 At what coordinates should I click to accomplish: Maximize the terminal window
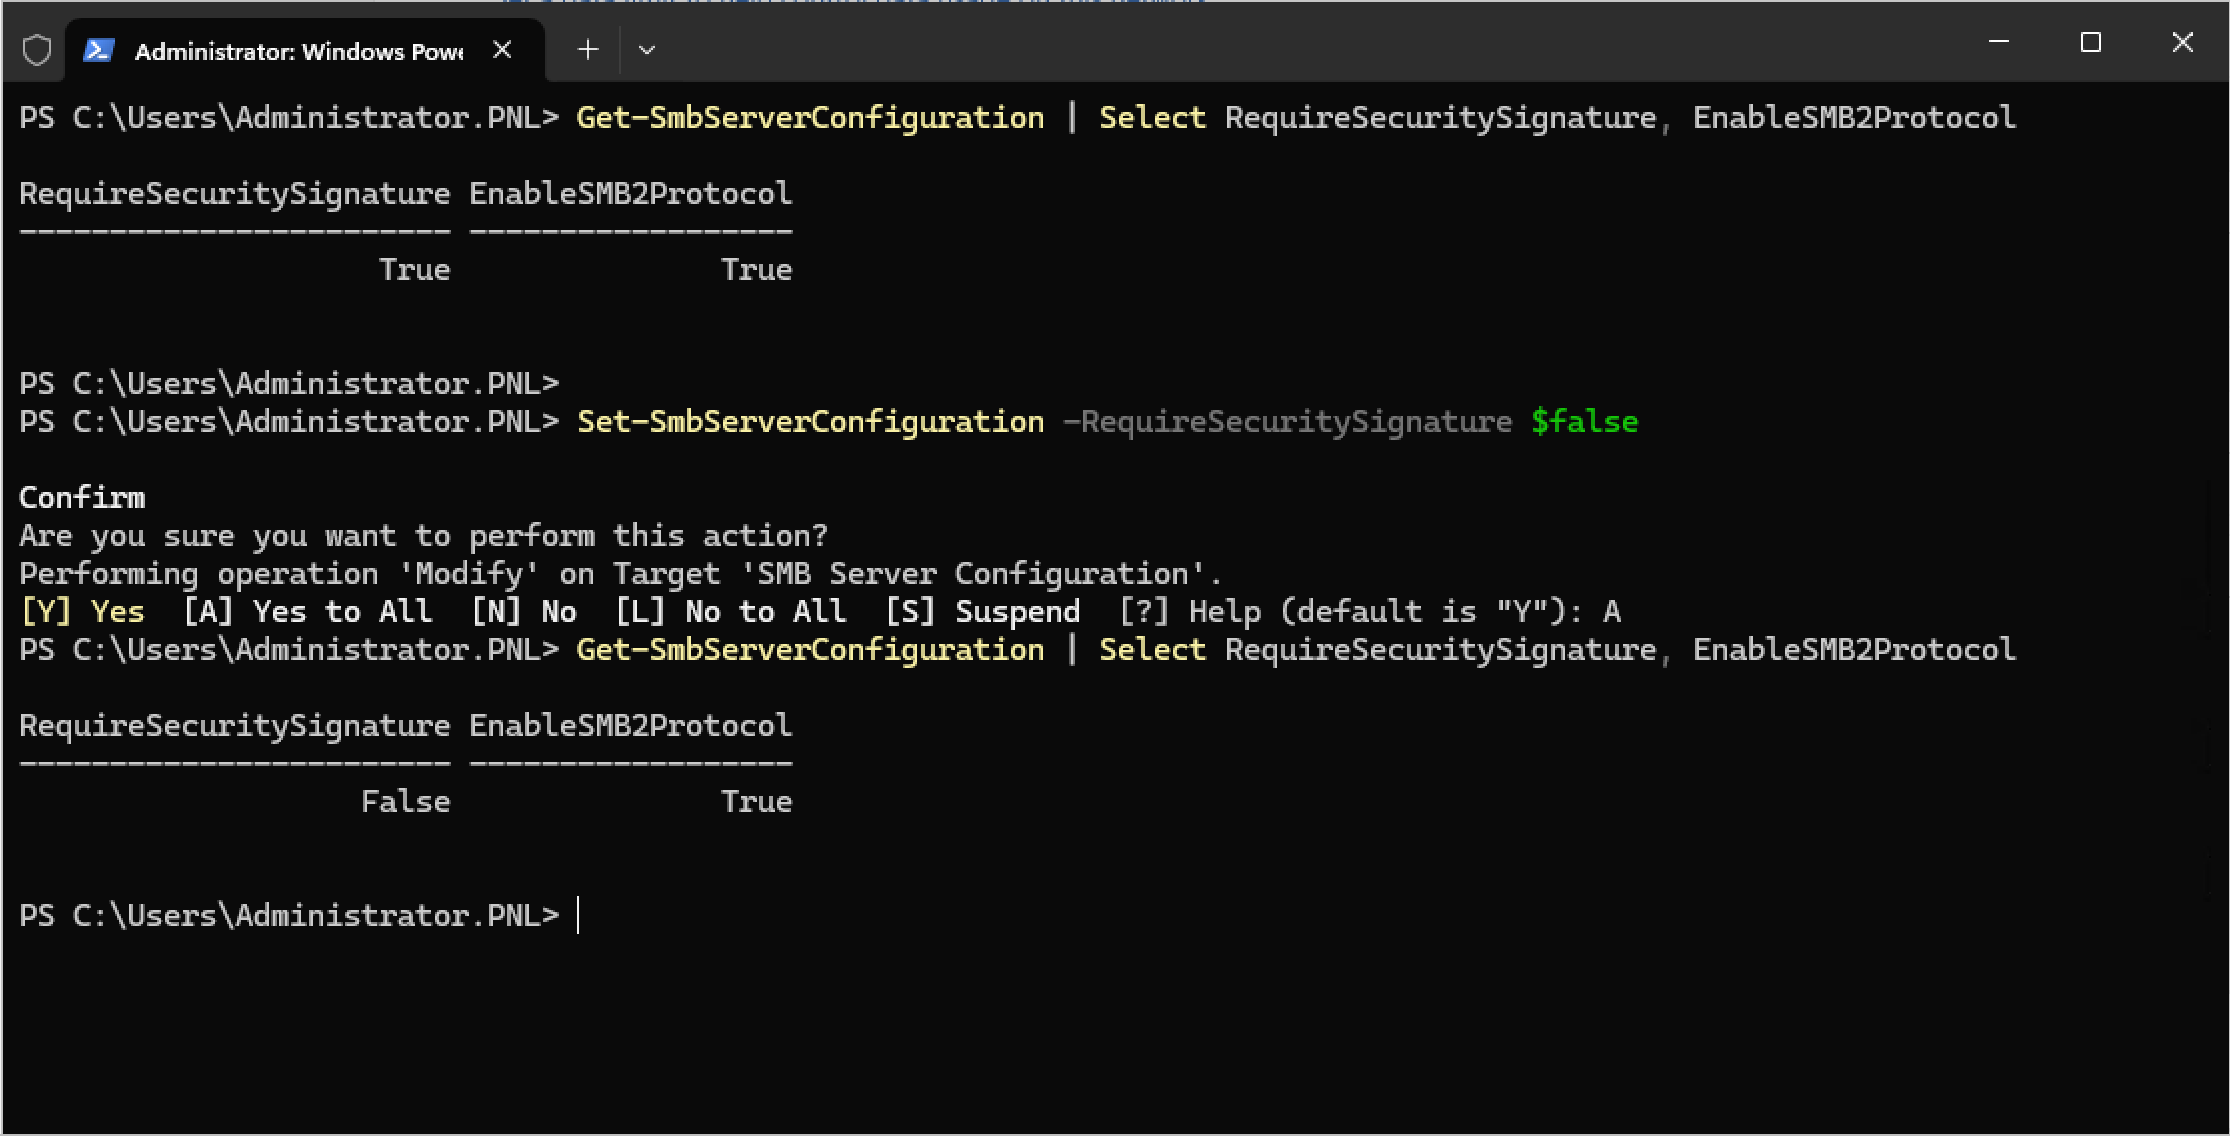point(2090,42)
